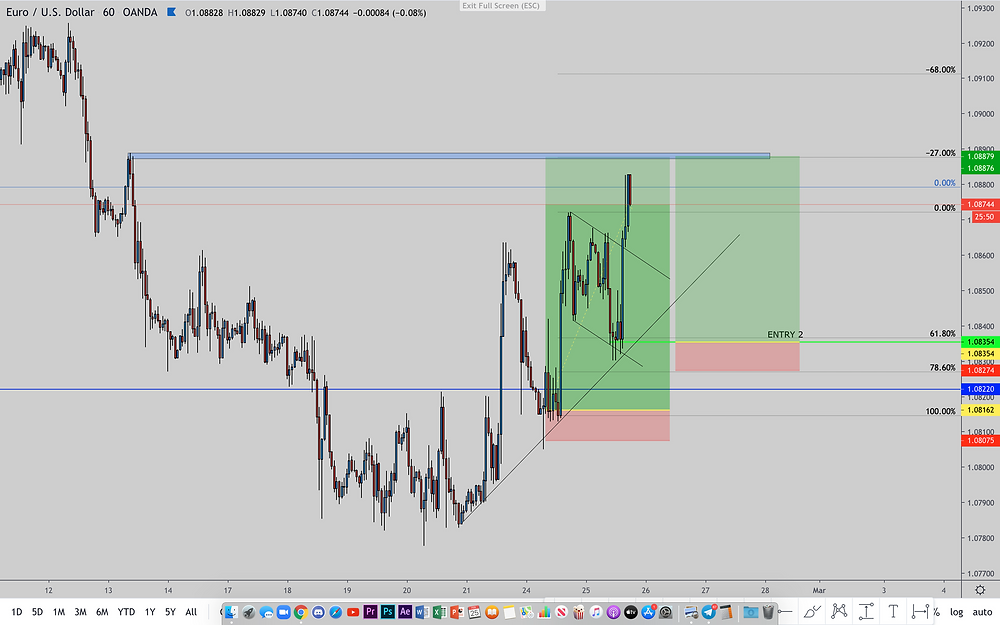Click the blue 0.00% Fibonacci label

point(945,183)
